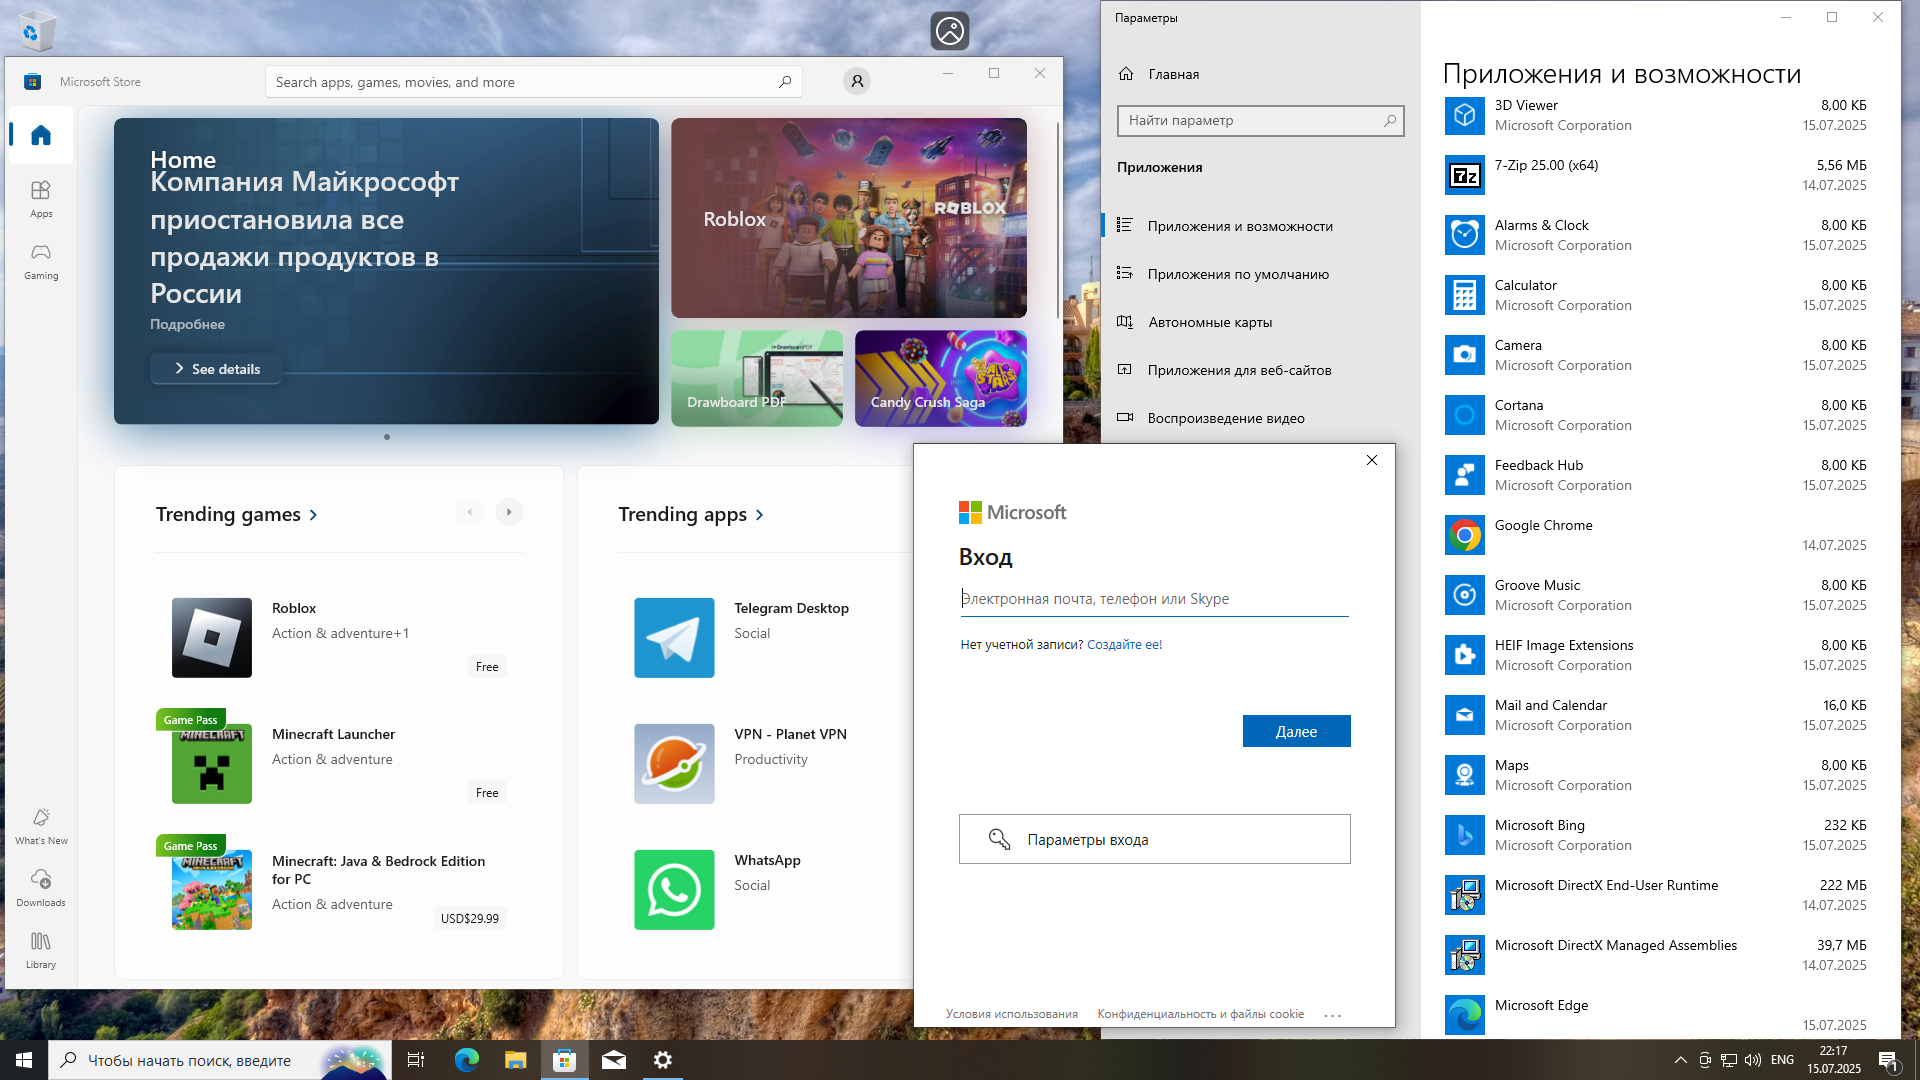This screenshot has width=1920, height=1080.
Task: Open the three-dots menu in sign-in dialog
Action: point(1333,1015)
